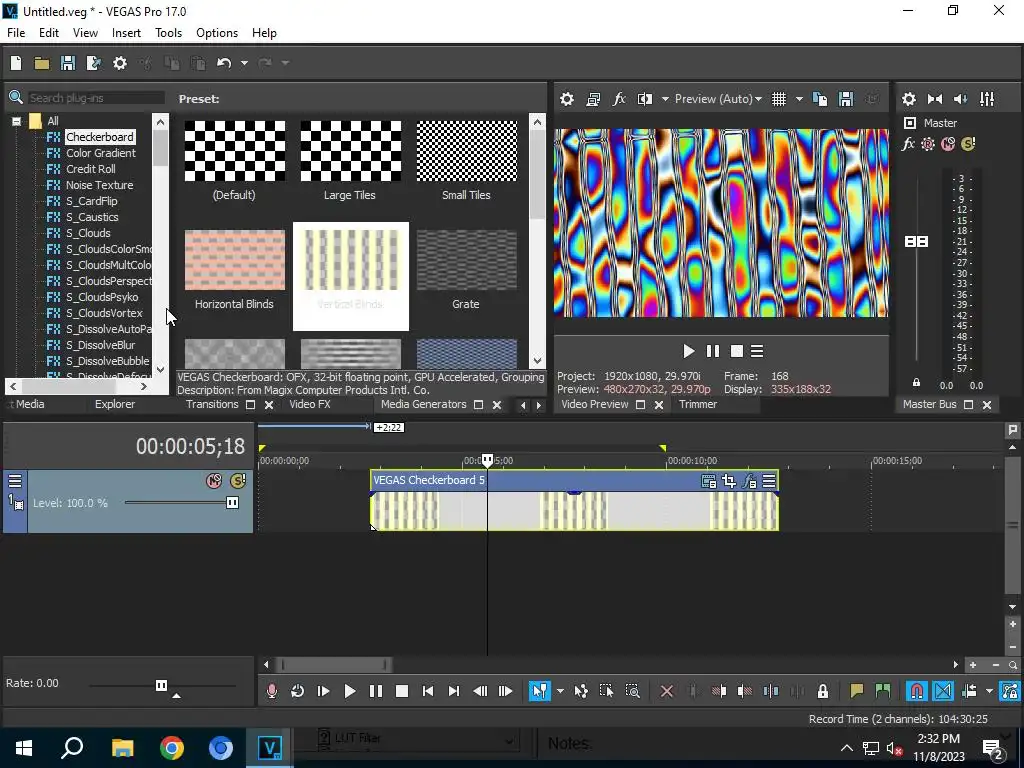Select Color Gradient generator
The width and height of the screenshot is (1024, 768).
[x=101, y=153]
